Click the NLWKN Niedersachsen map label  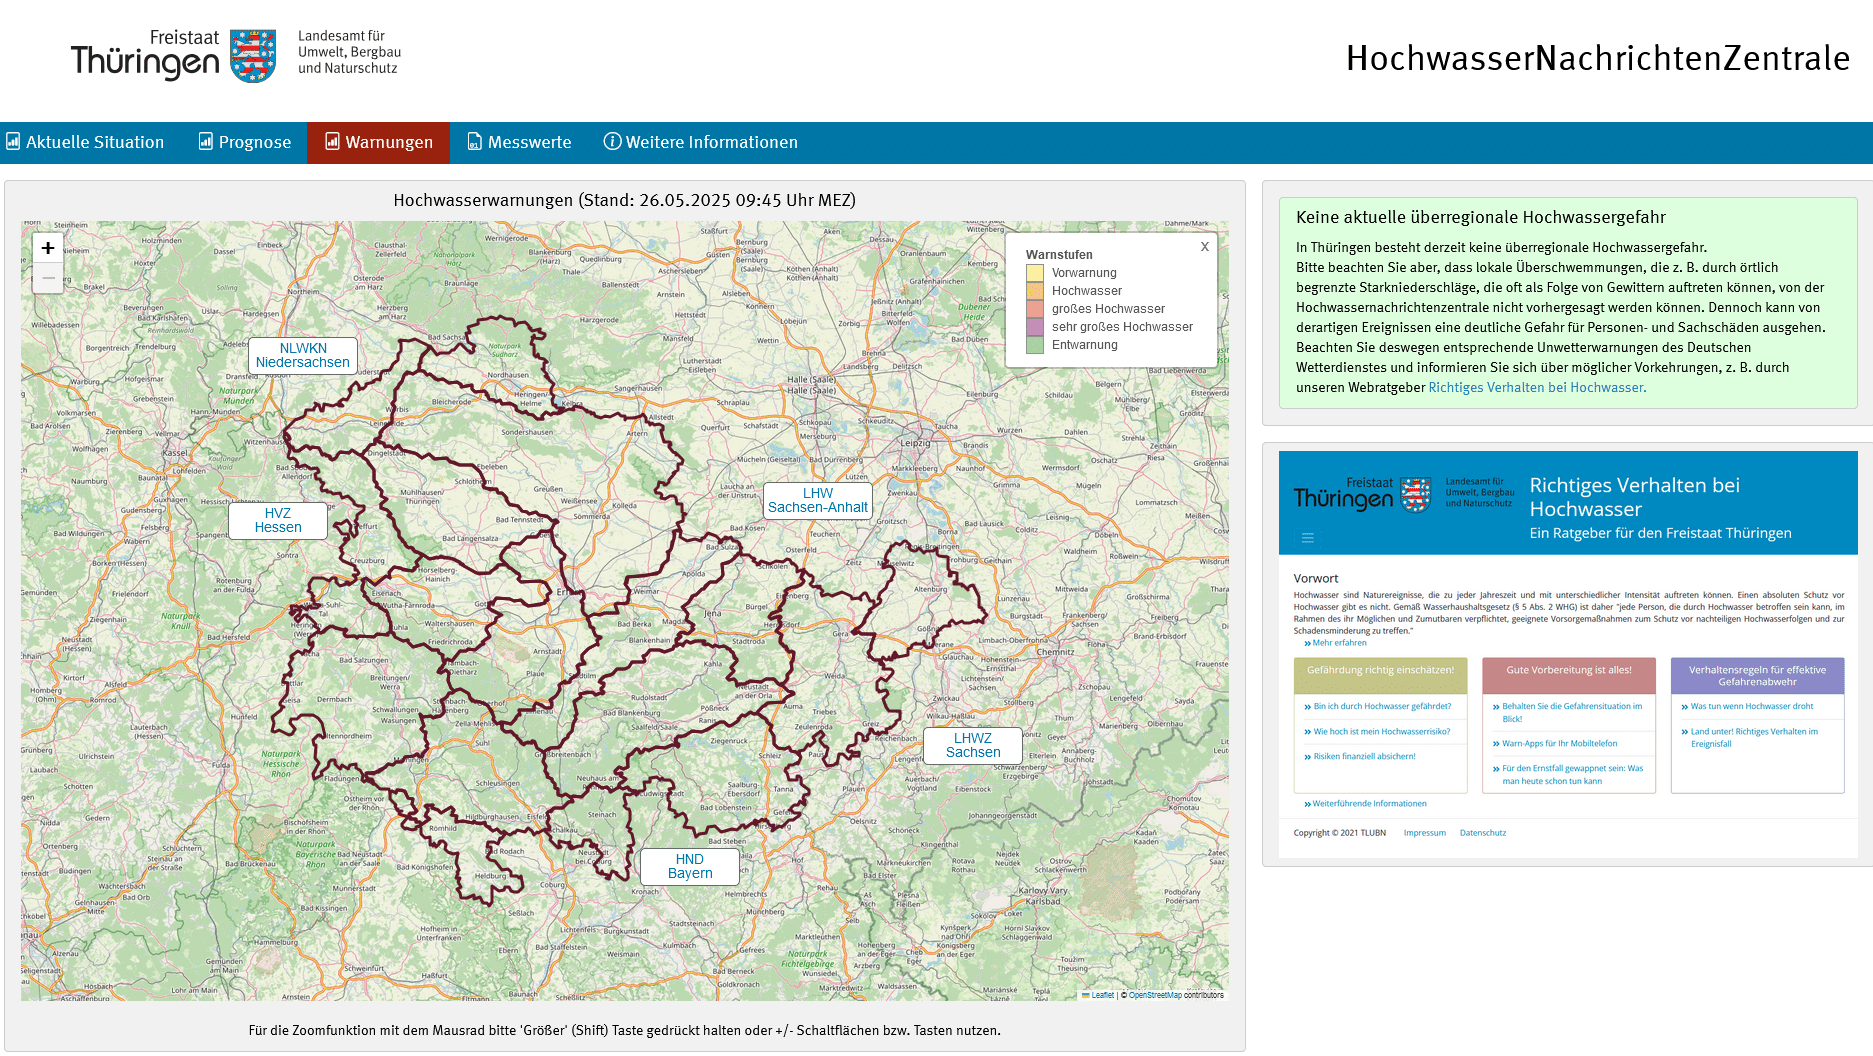click(303, 355)
